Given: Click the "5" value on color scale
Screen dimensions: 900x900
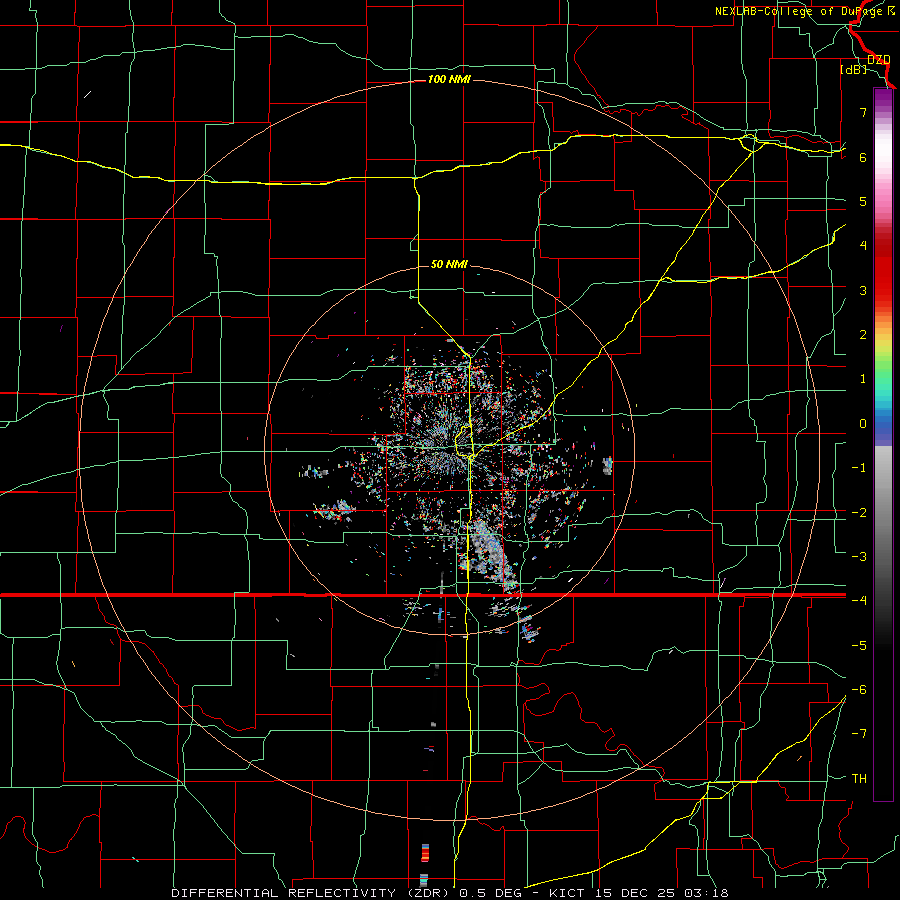Looking at the screenshot, I should click(x=863, y=201).
